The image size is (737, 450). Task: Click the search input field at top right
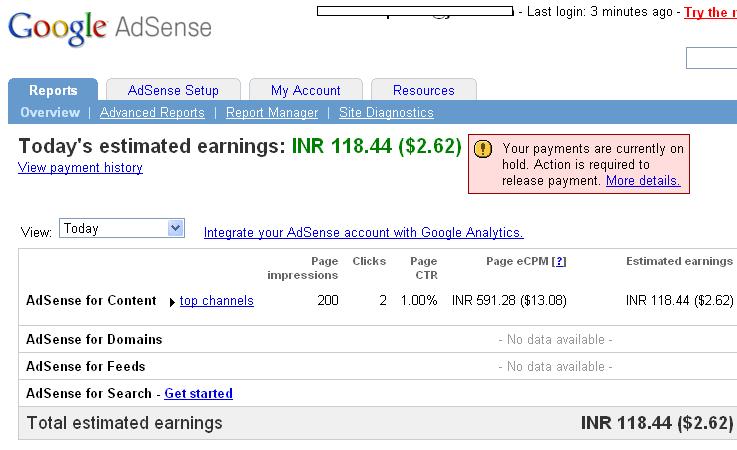(x=712, y=59)
